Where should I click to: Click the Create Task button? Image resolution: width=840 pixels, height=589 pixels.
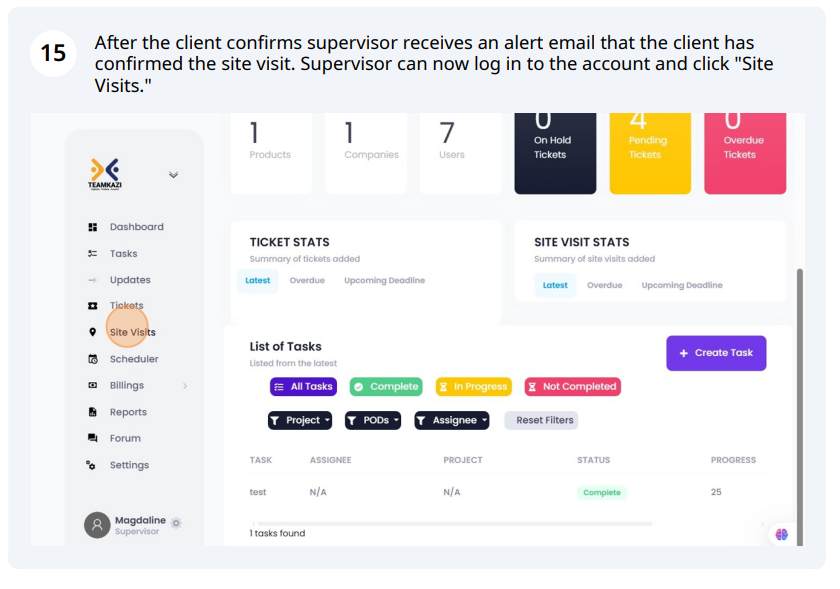tap(716, 353)
